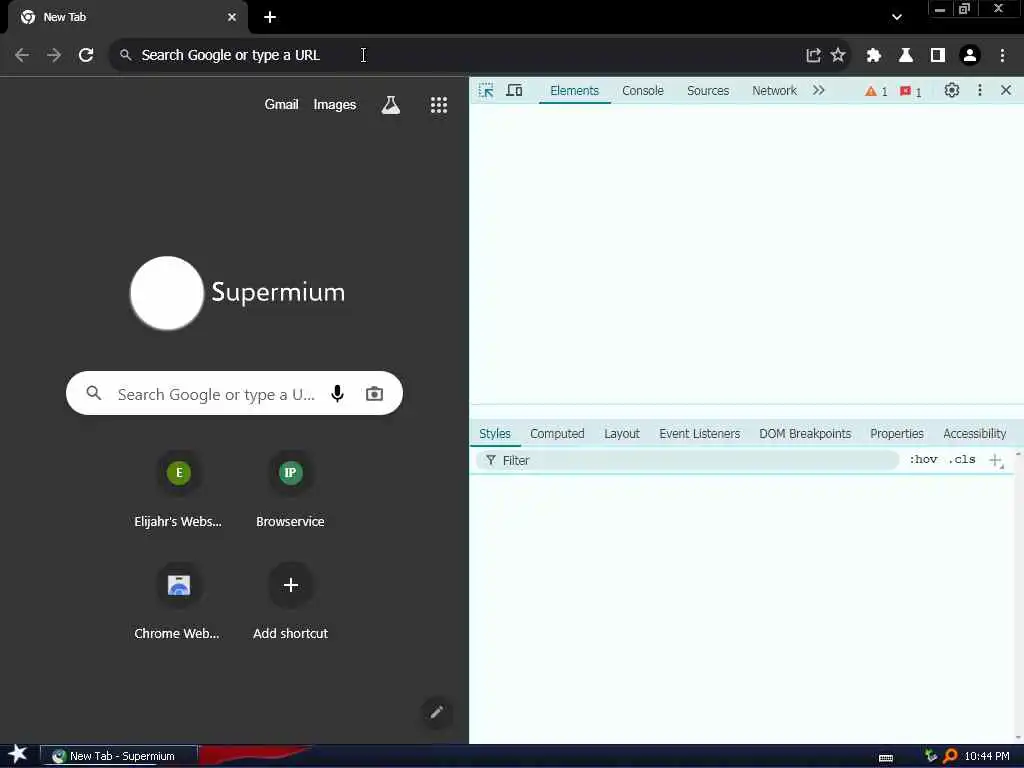Customize this page pencil button
This screenshot has height=768, width=1024.
(x=437, y=712)
